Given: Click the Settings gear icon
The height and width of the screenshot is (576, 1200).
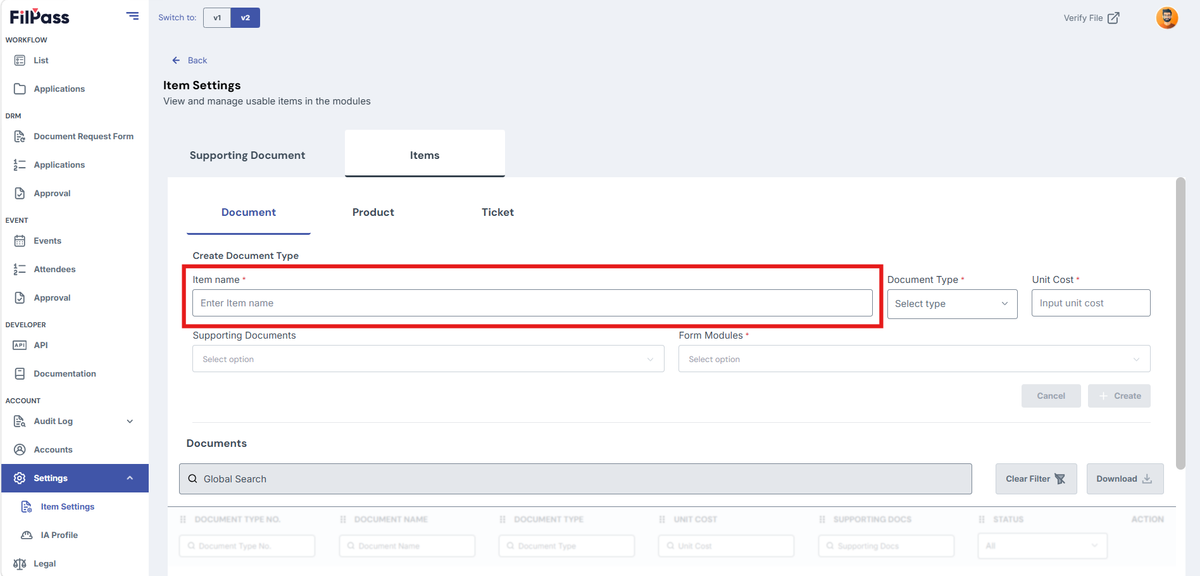Looking at the screenshot, I should tap(19, 478).
